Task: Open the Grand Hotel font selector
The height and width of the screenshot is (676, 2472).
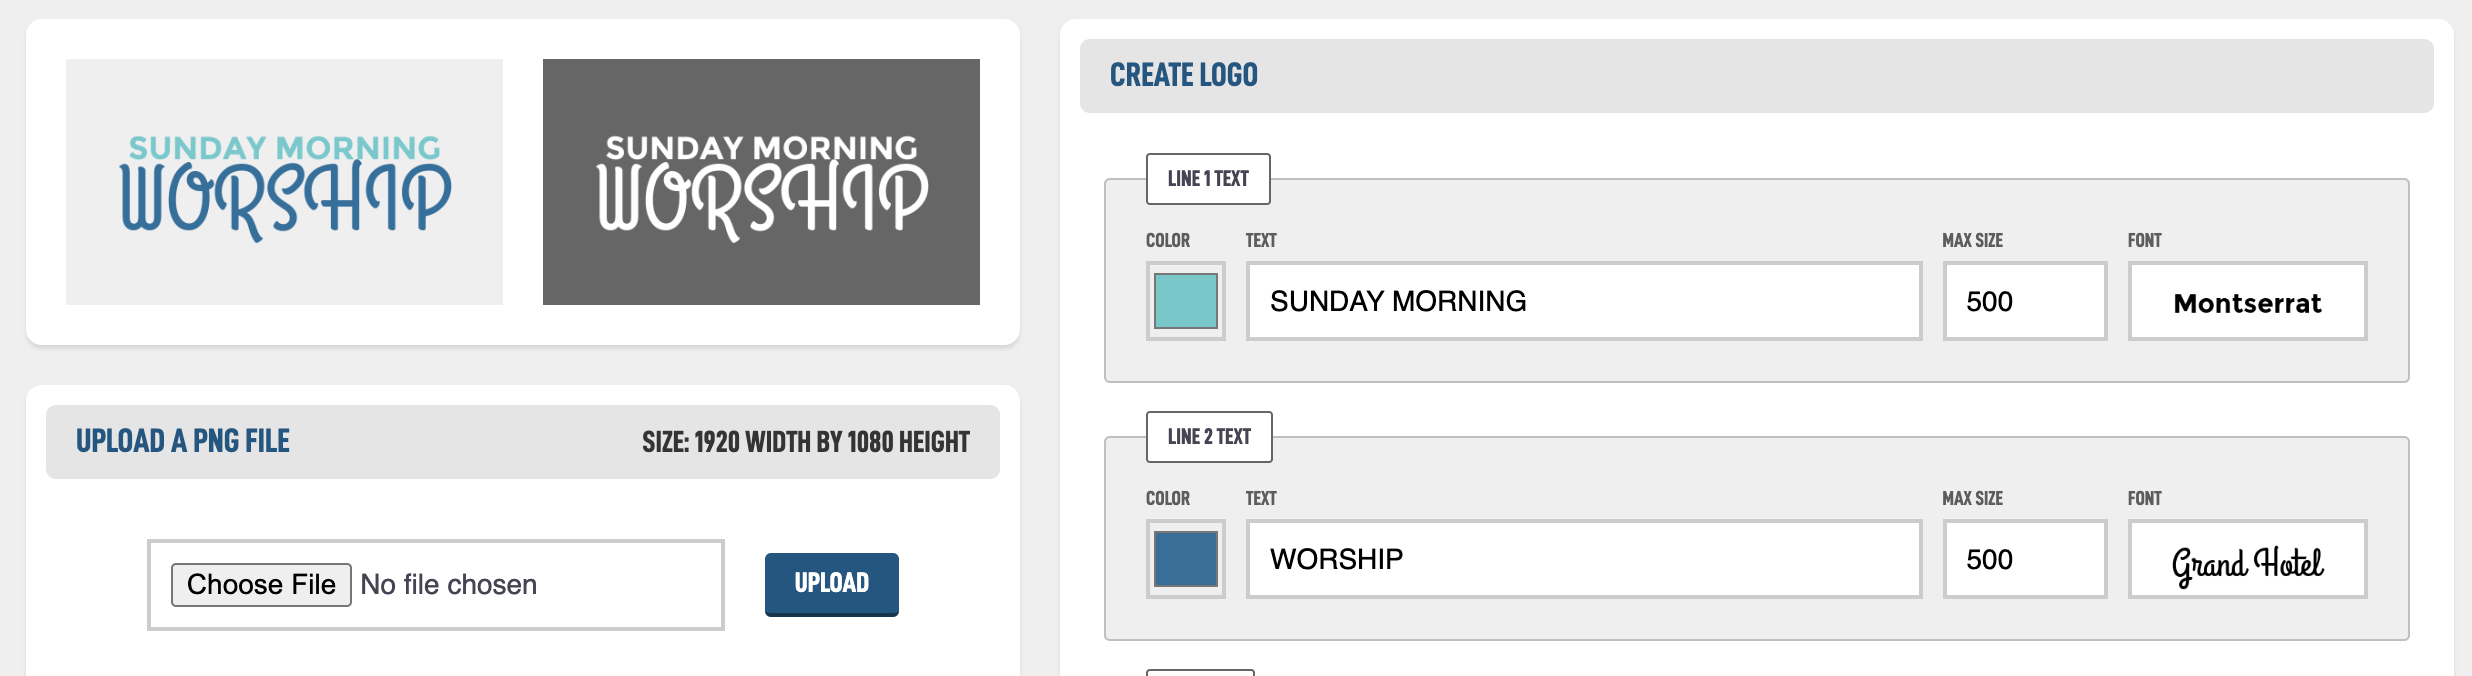Action: click(x=2248, y=559)
